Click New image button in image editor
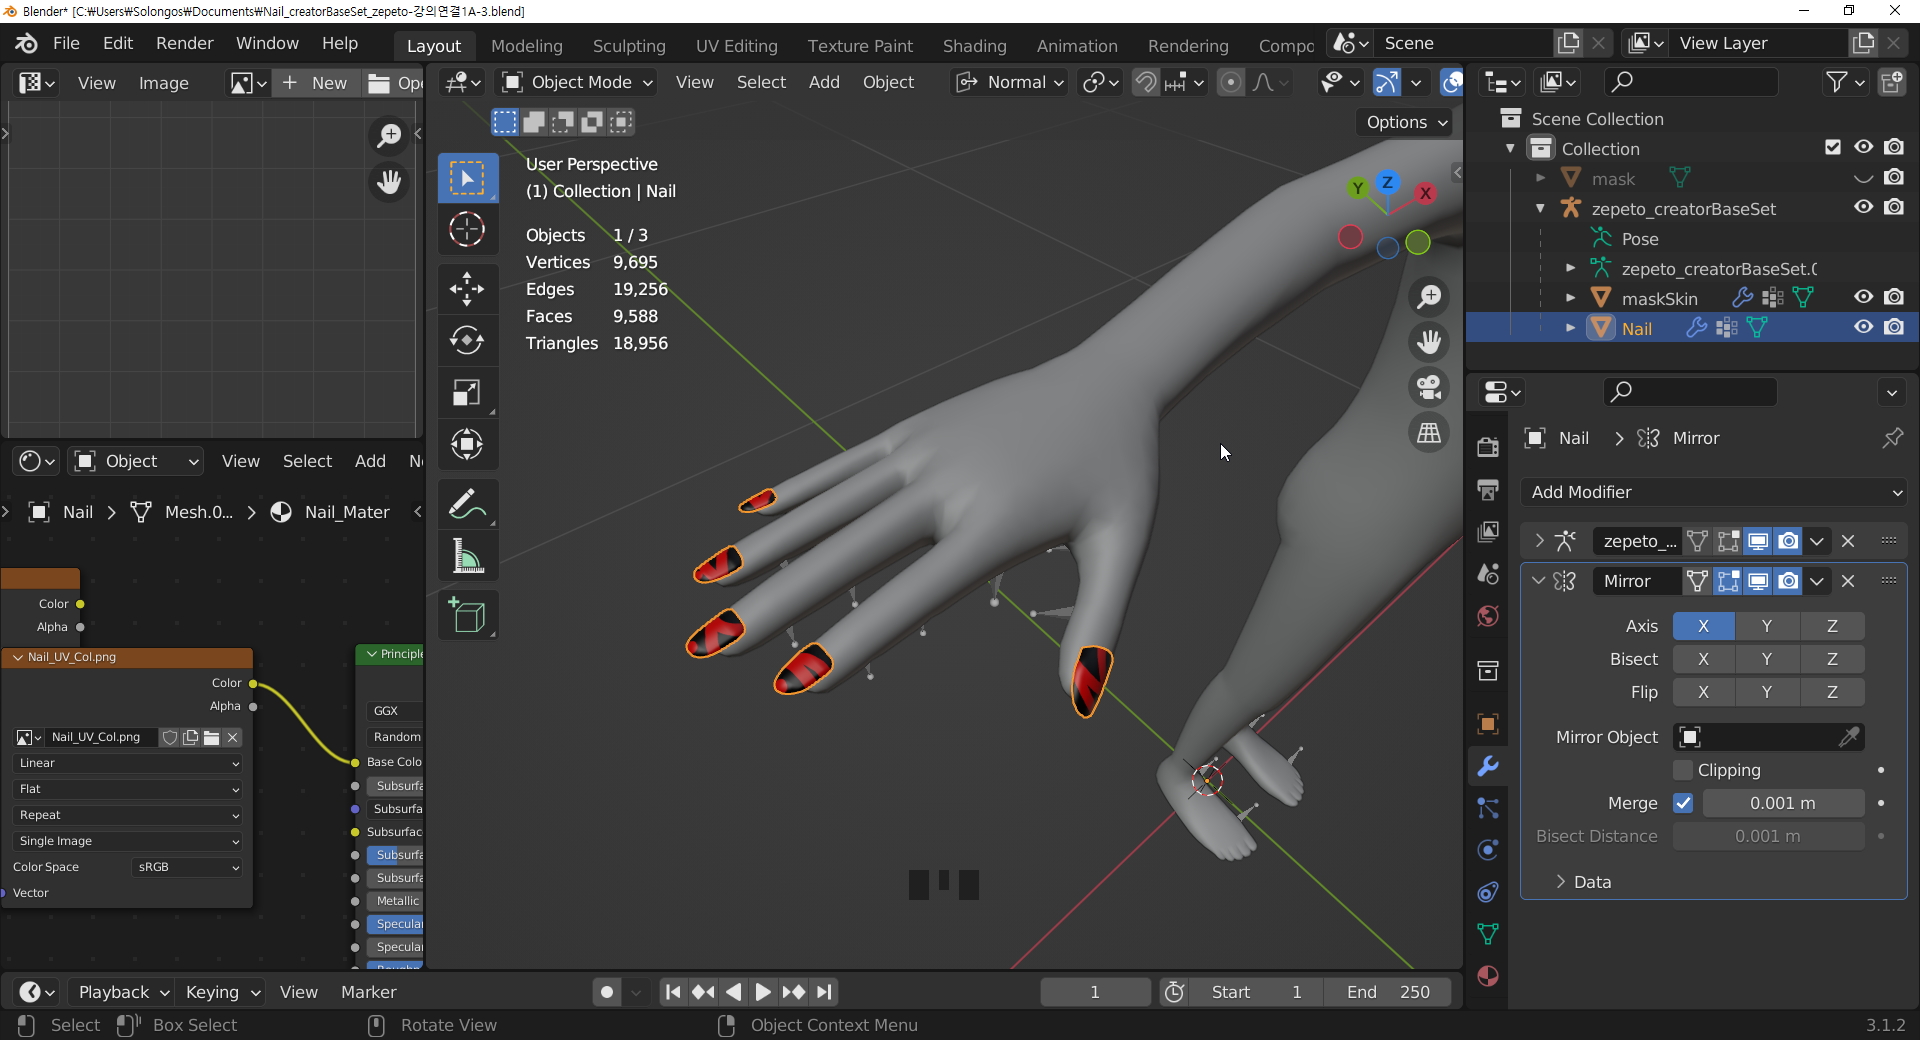The height and width of the screenshot is (1040, 1920). pyautogui.click(x=316, y=83)
